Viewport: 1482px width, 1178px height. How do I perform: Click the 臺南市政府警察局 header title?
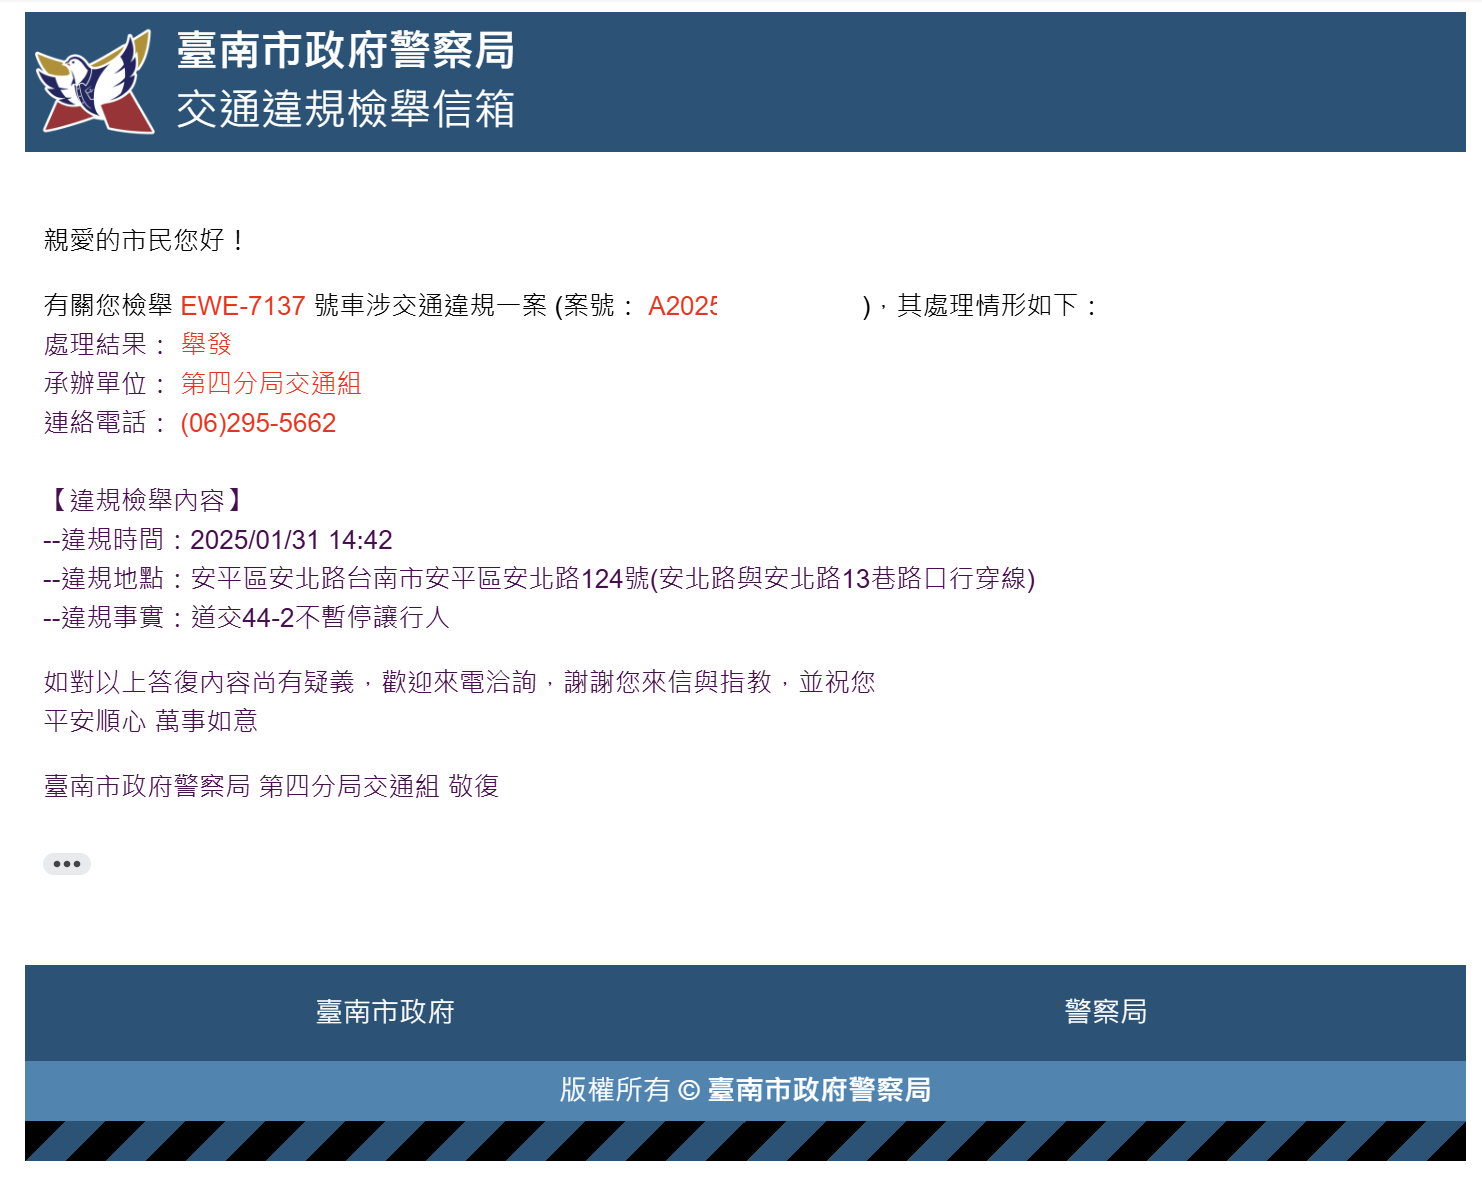pos(345,50)
